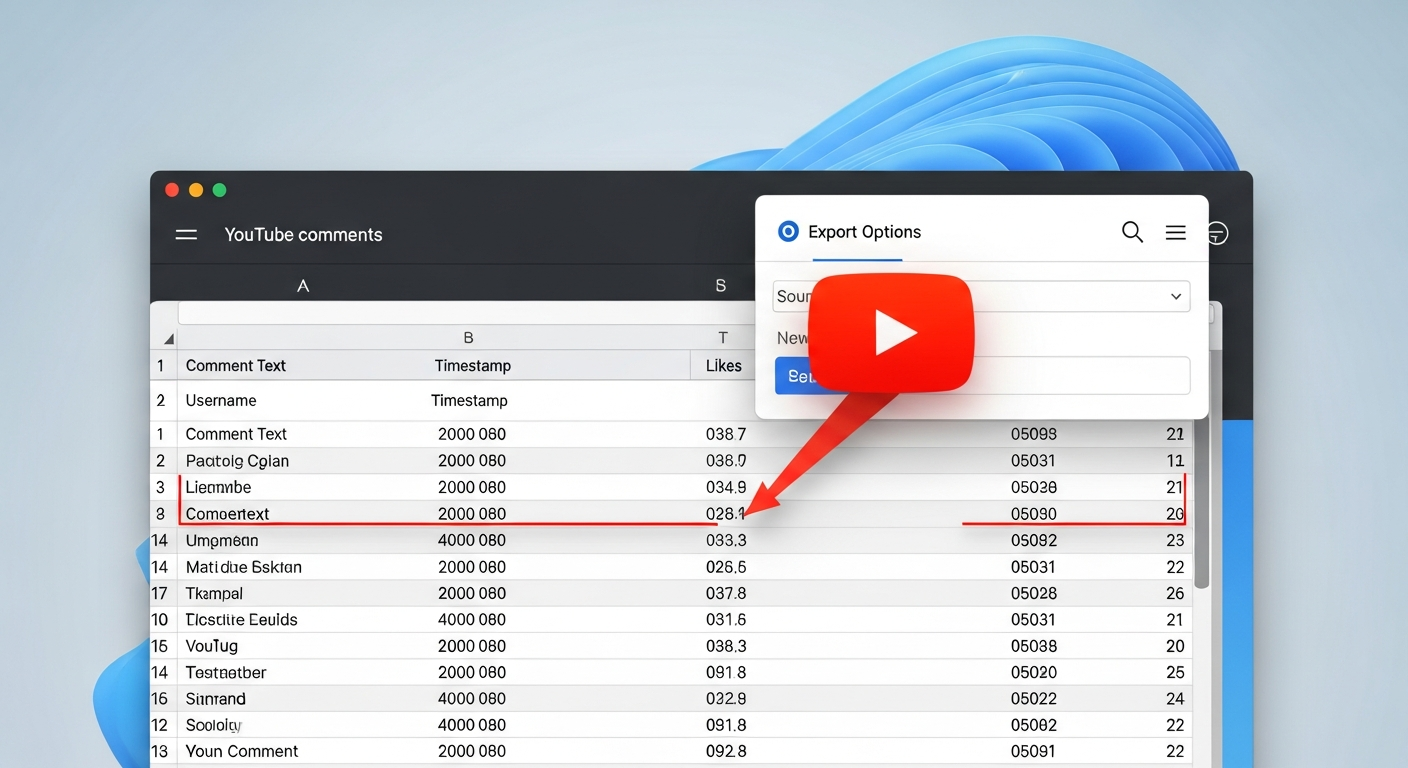The height and width of the screenshot is (768, 1408).
Task: Click the 05022 value
Action: tap(1034, 699)
